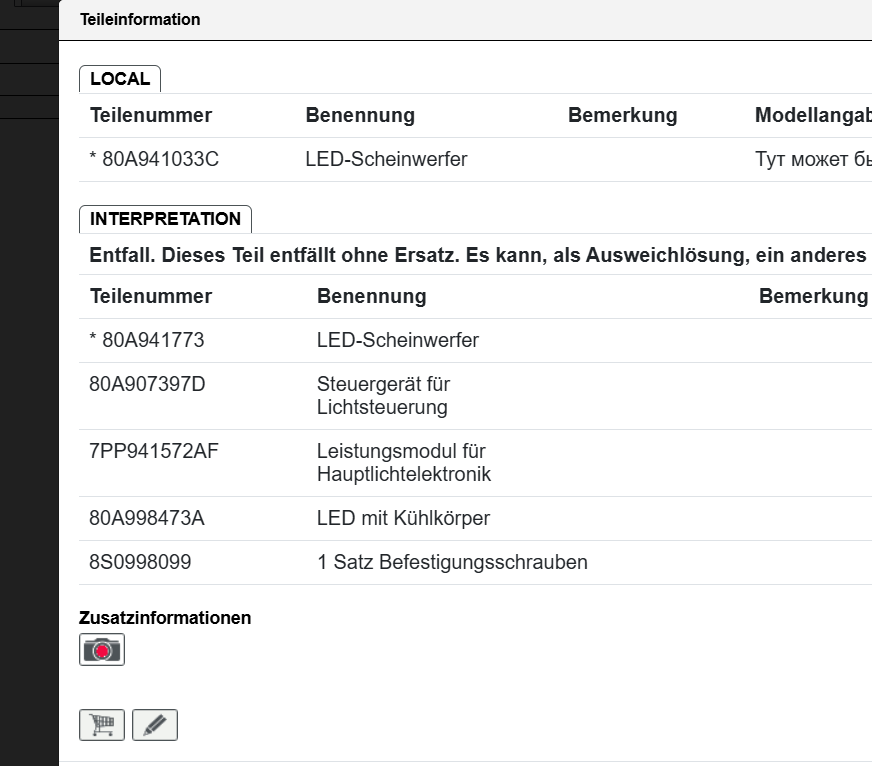Click part number 80A907397D
The image size is (872, 766).
(x=147, y=384)
